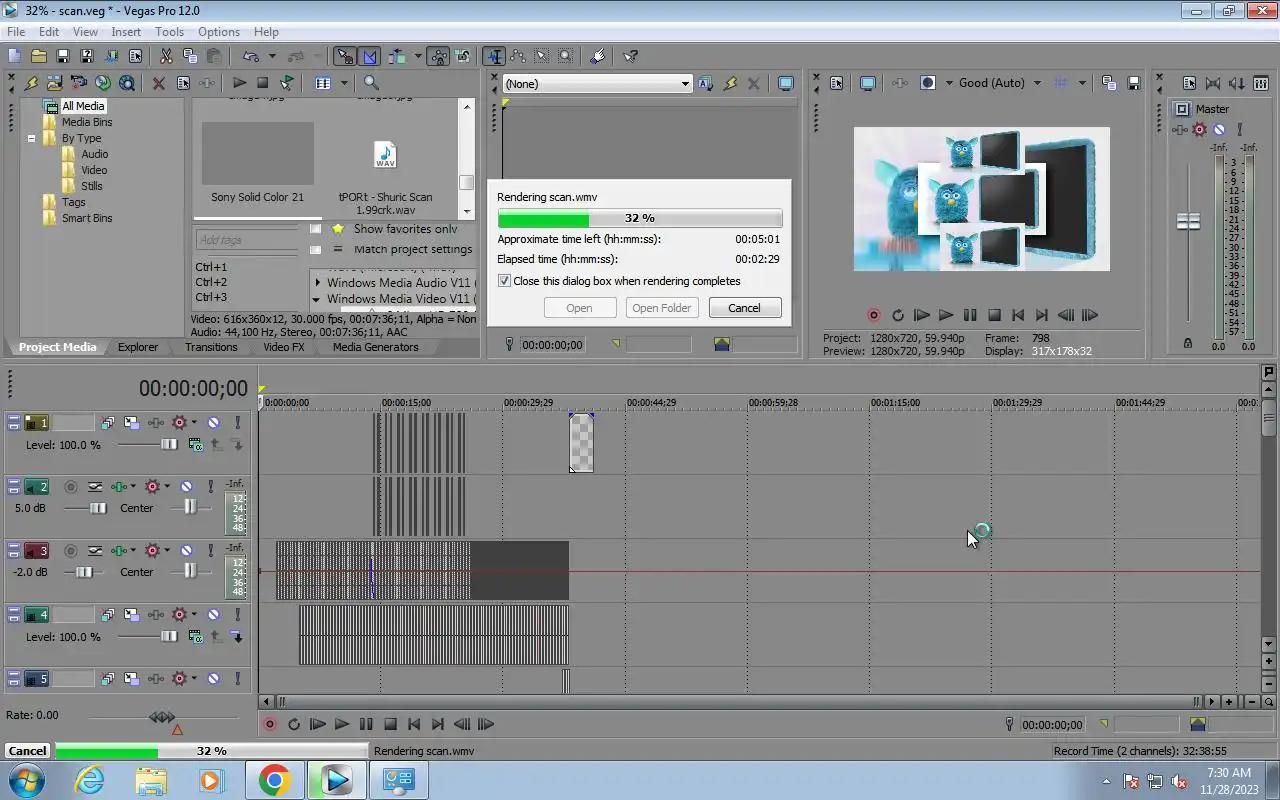
Task: Uncheck Close this dialog box when rendering completes
Action: pos(504,281)
